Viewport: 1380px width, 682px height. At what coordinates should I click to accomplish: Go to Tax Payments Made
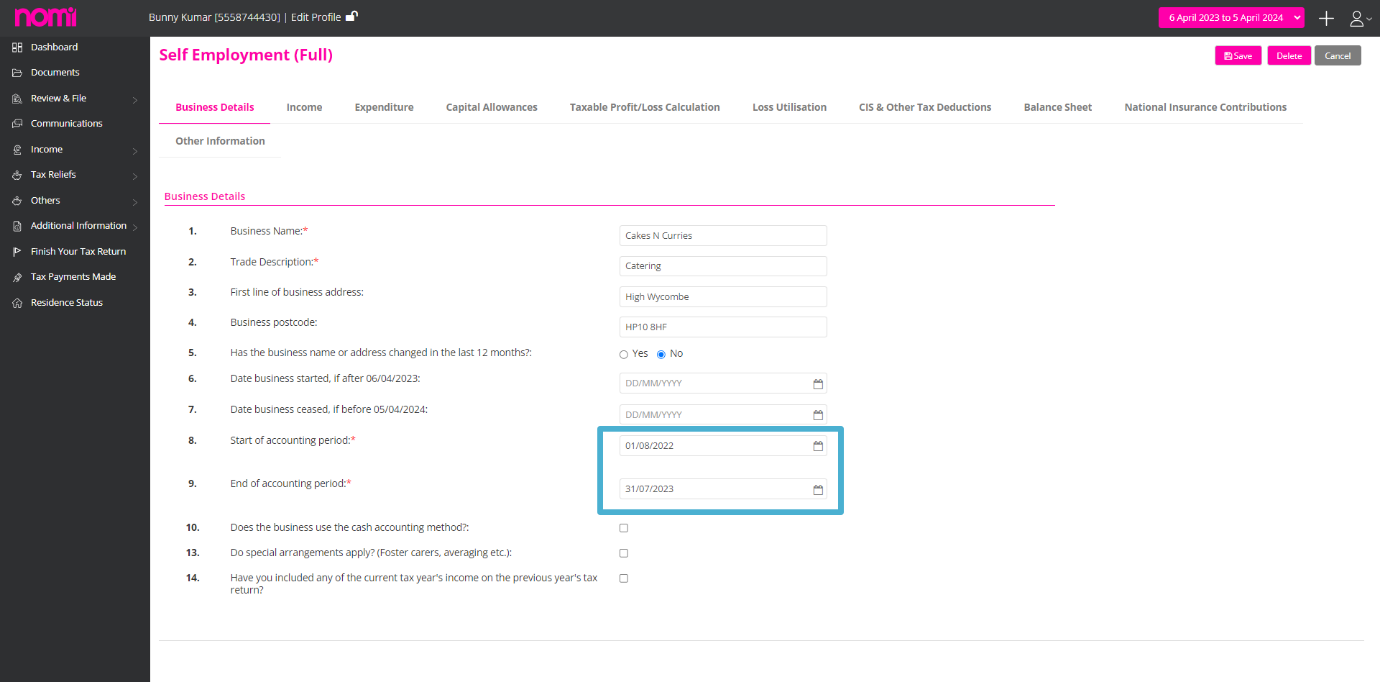(73, 277)
